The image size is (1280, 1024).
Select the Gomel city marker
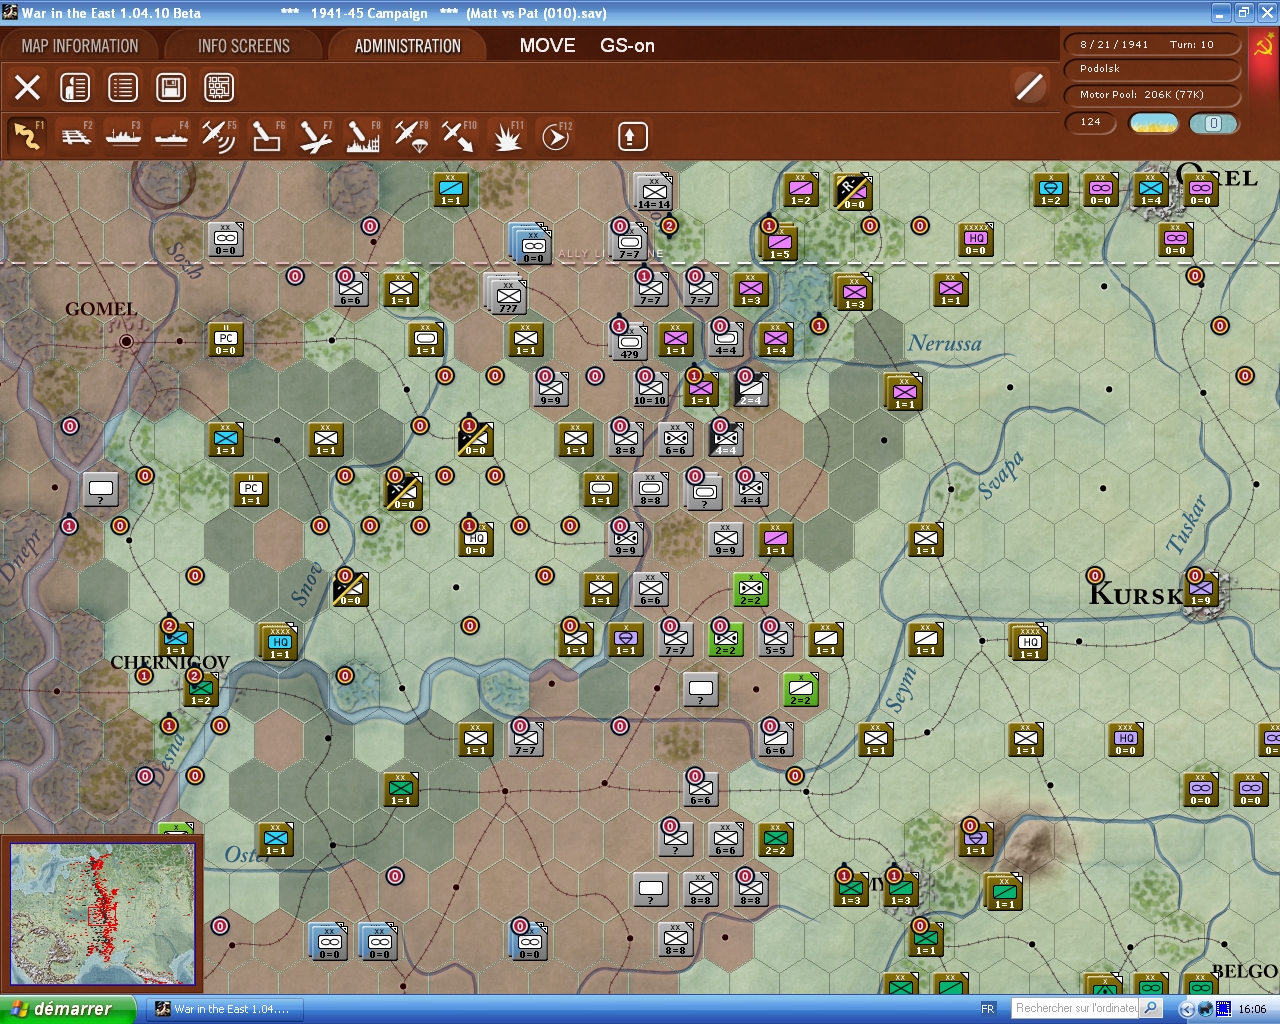[126, 342]
